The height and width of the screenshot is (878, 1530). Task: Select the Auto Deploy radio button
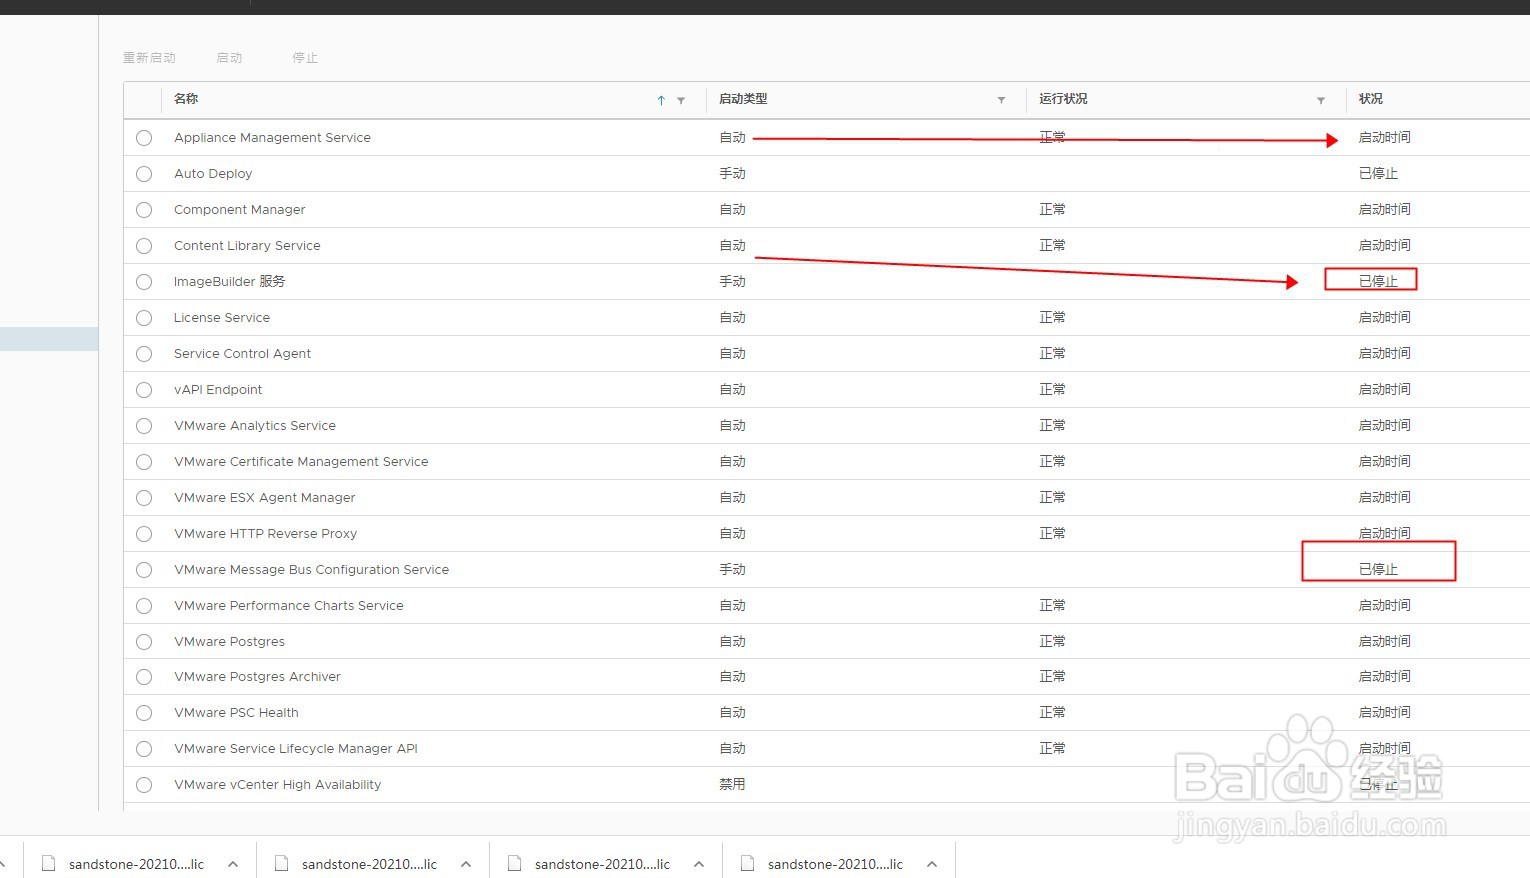[x=144, y=174]
